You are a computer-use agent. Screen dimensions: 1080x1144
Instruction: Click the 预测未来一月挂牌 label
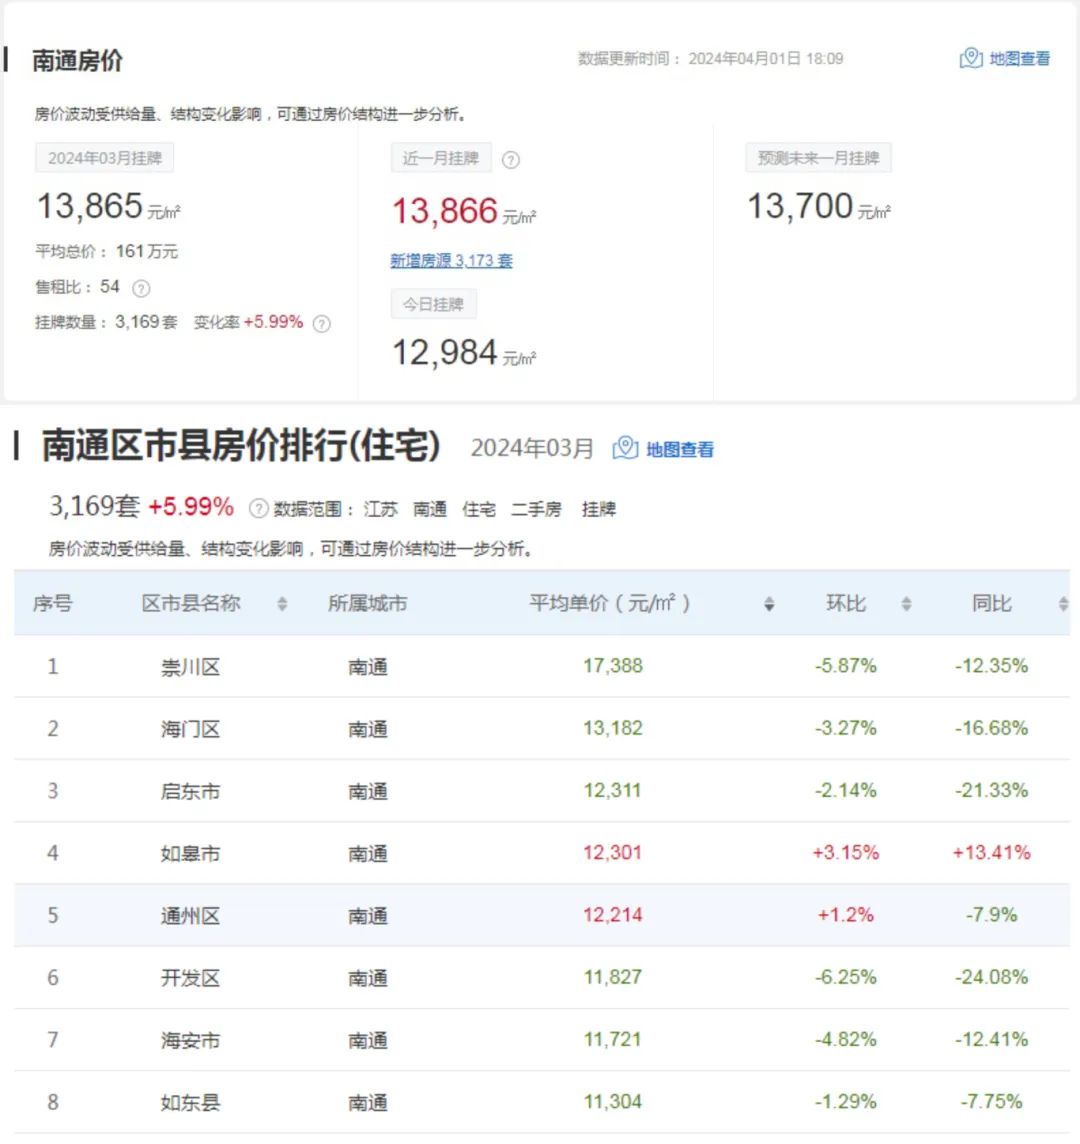tap(816, 157)
